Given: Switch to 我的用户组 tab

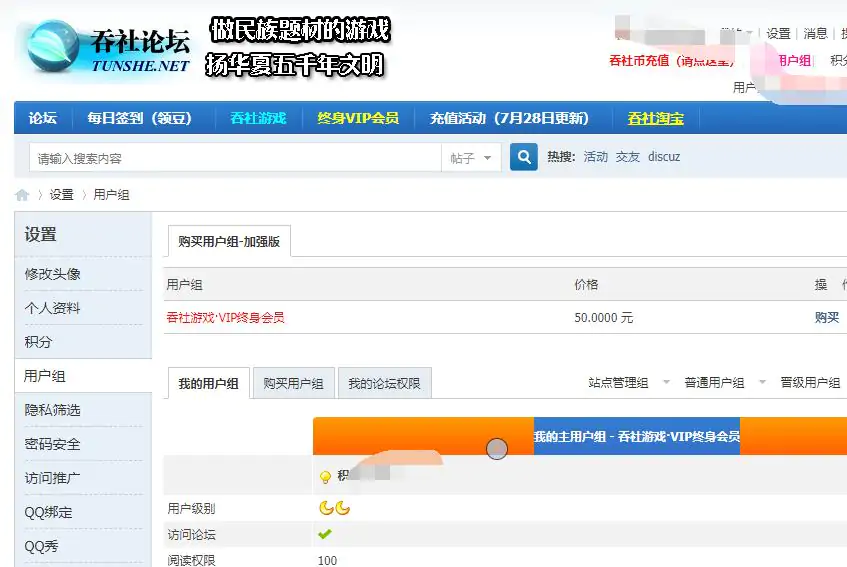Looking at the screenshot, I should click(x=209, y=383).
